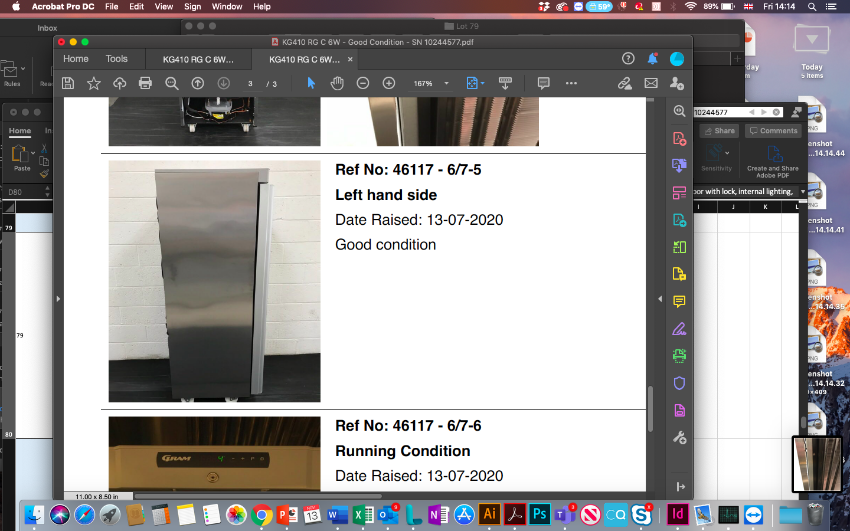Collapse the right tools pane arrow

pyautogui.click(x=679, y=486)
